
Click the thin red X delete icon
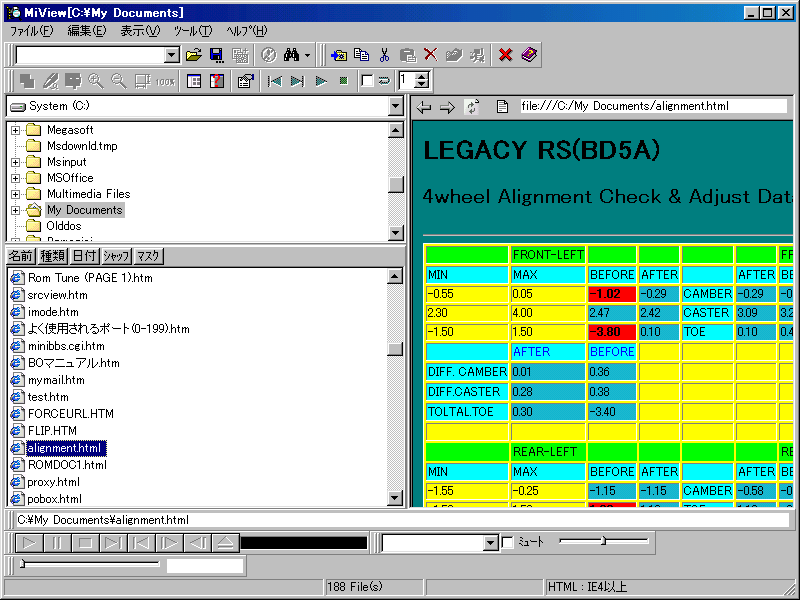[431, 55]
